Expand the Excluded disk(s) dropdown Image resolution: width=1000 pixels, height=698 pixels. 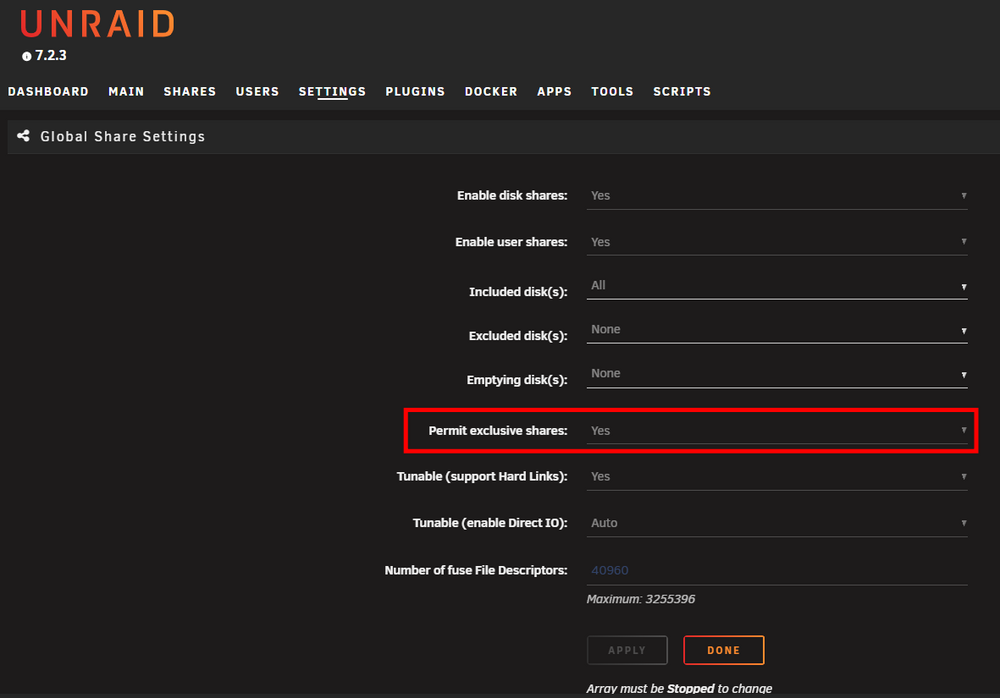point(777,330)
